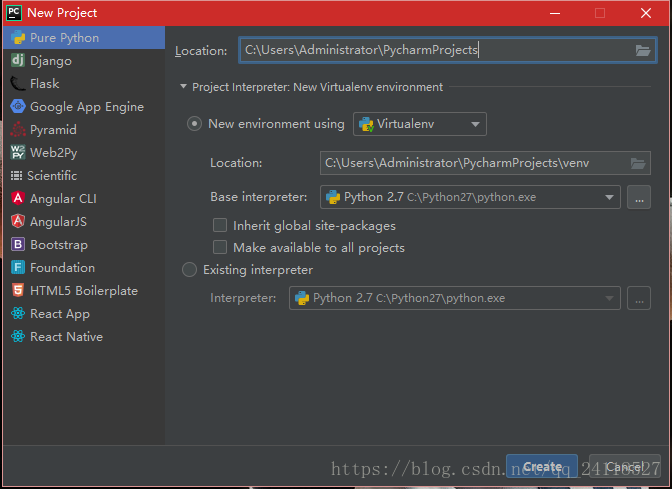Select the HTML5 Boilerplate list entry

point(84,290)
